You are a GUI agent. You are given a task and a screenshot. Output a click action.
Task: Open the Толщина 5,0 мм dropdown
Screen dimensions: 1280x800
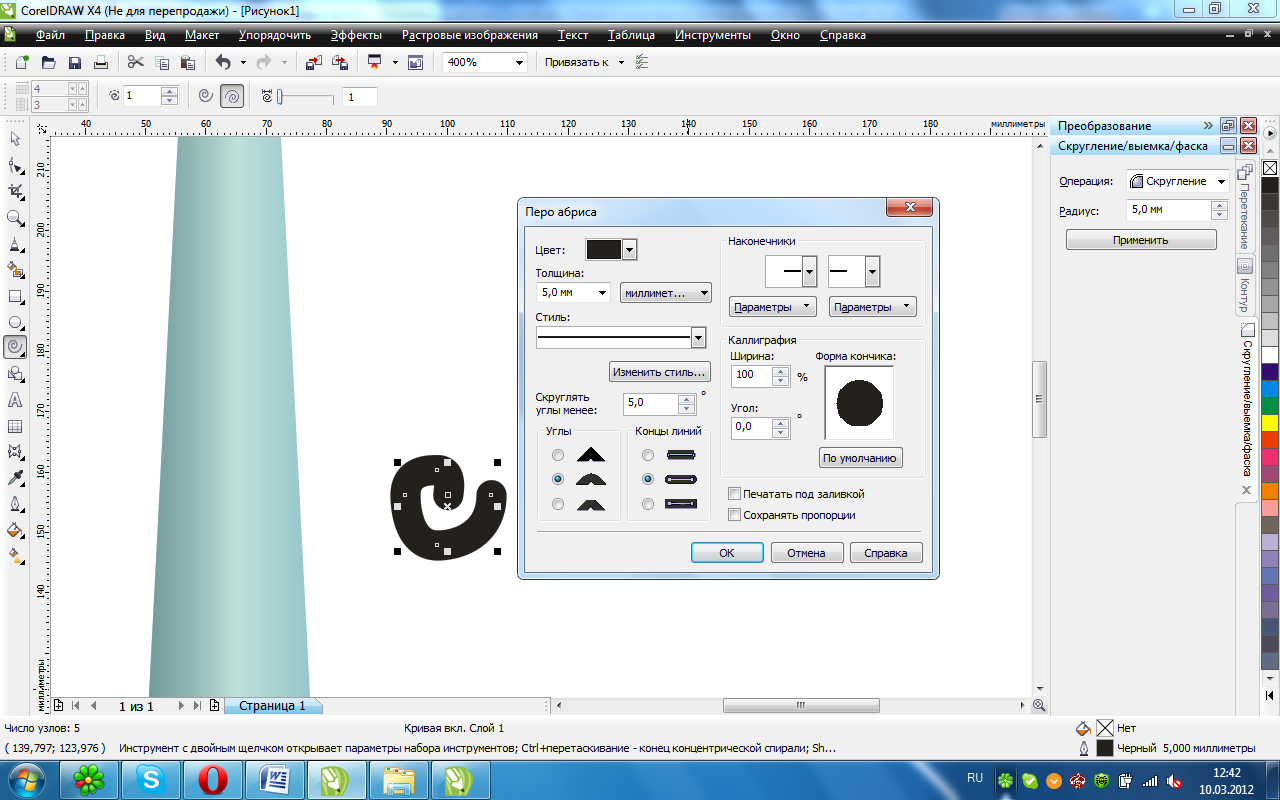point(602,293)
